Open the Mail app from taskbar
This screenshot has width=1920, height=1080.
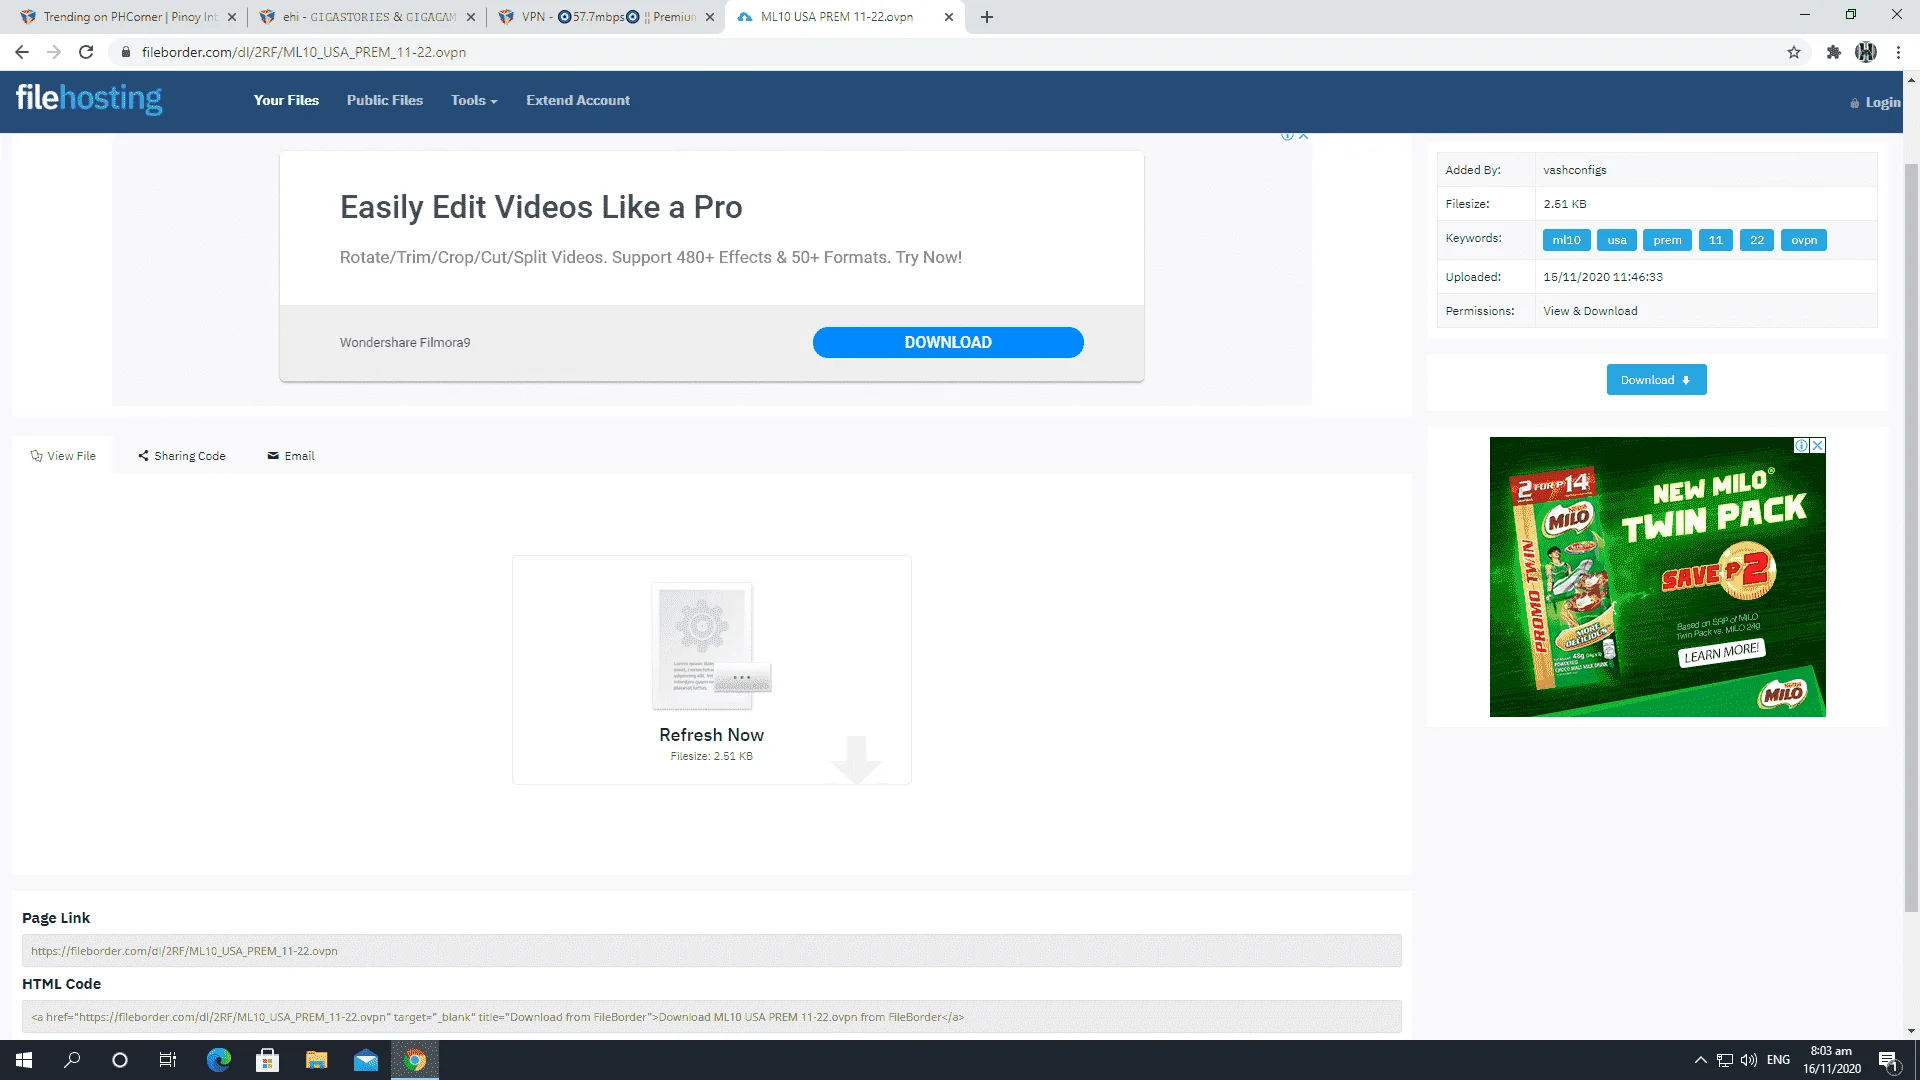coord(365,1060)
